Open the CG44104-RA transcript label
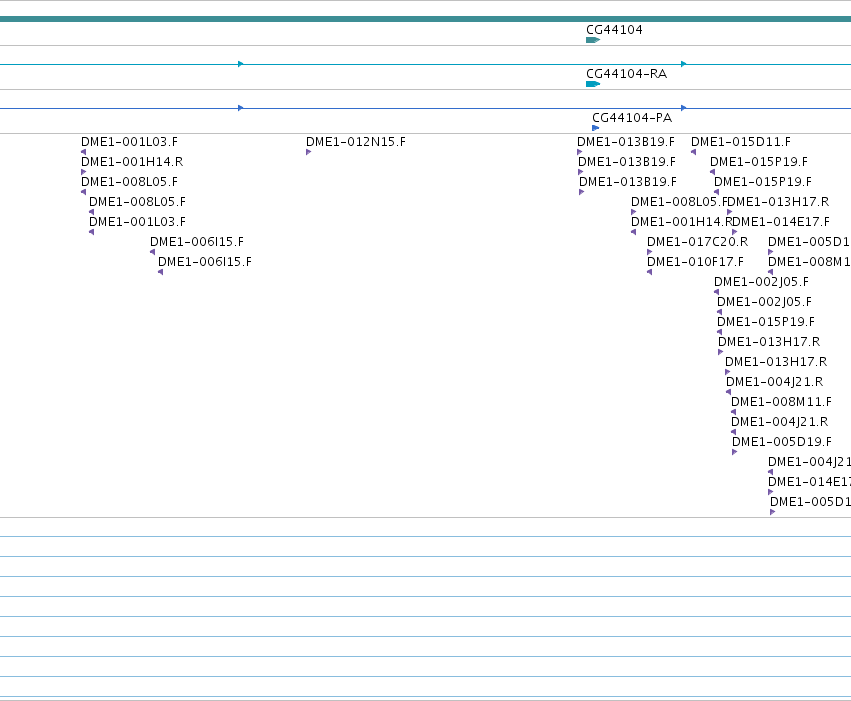Viewport: 851px width, 701px height. [x=626, y=74]
